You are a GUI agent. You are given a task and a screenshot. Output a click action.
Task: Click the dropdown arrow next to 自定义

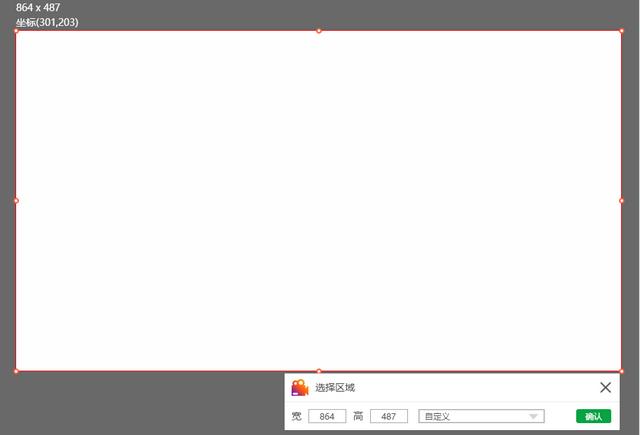[534, 416]
